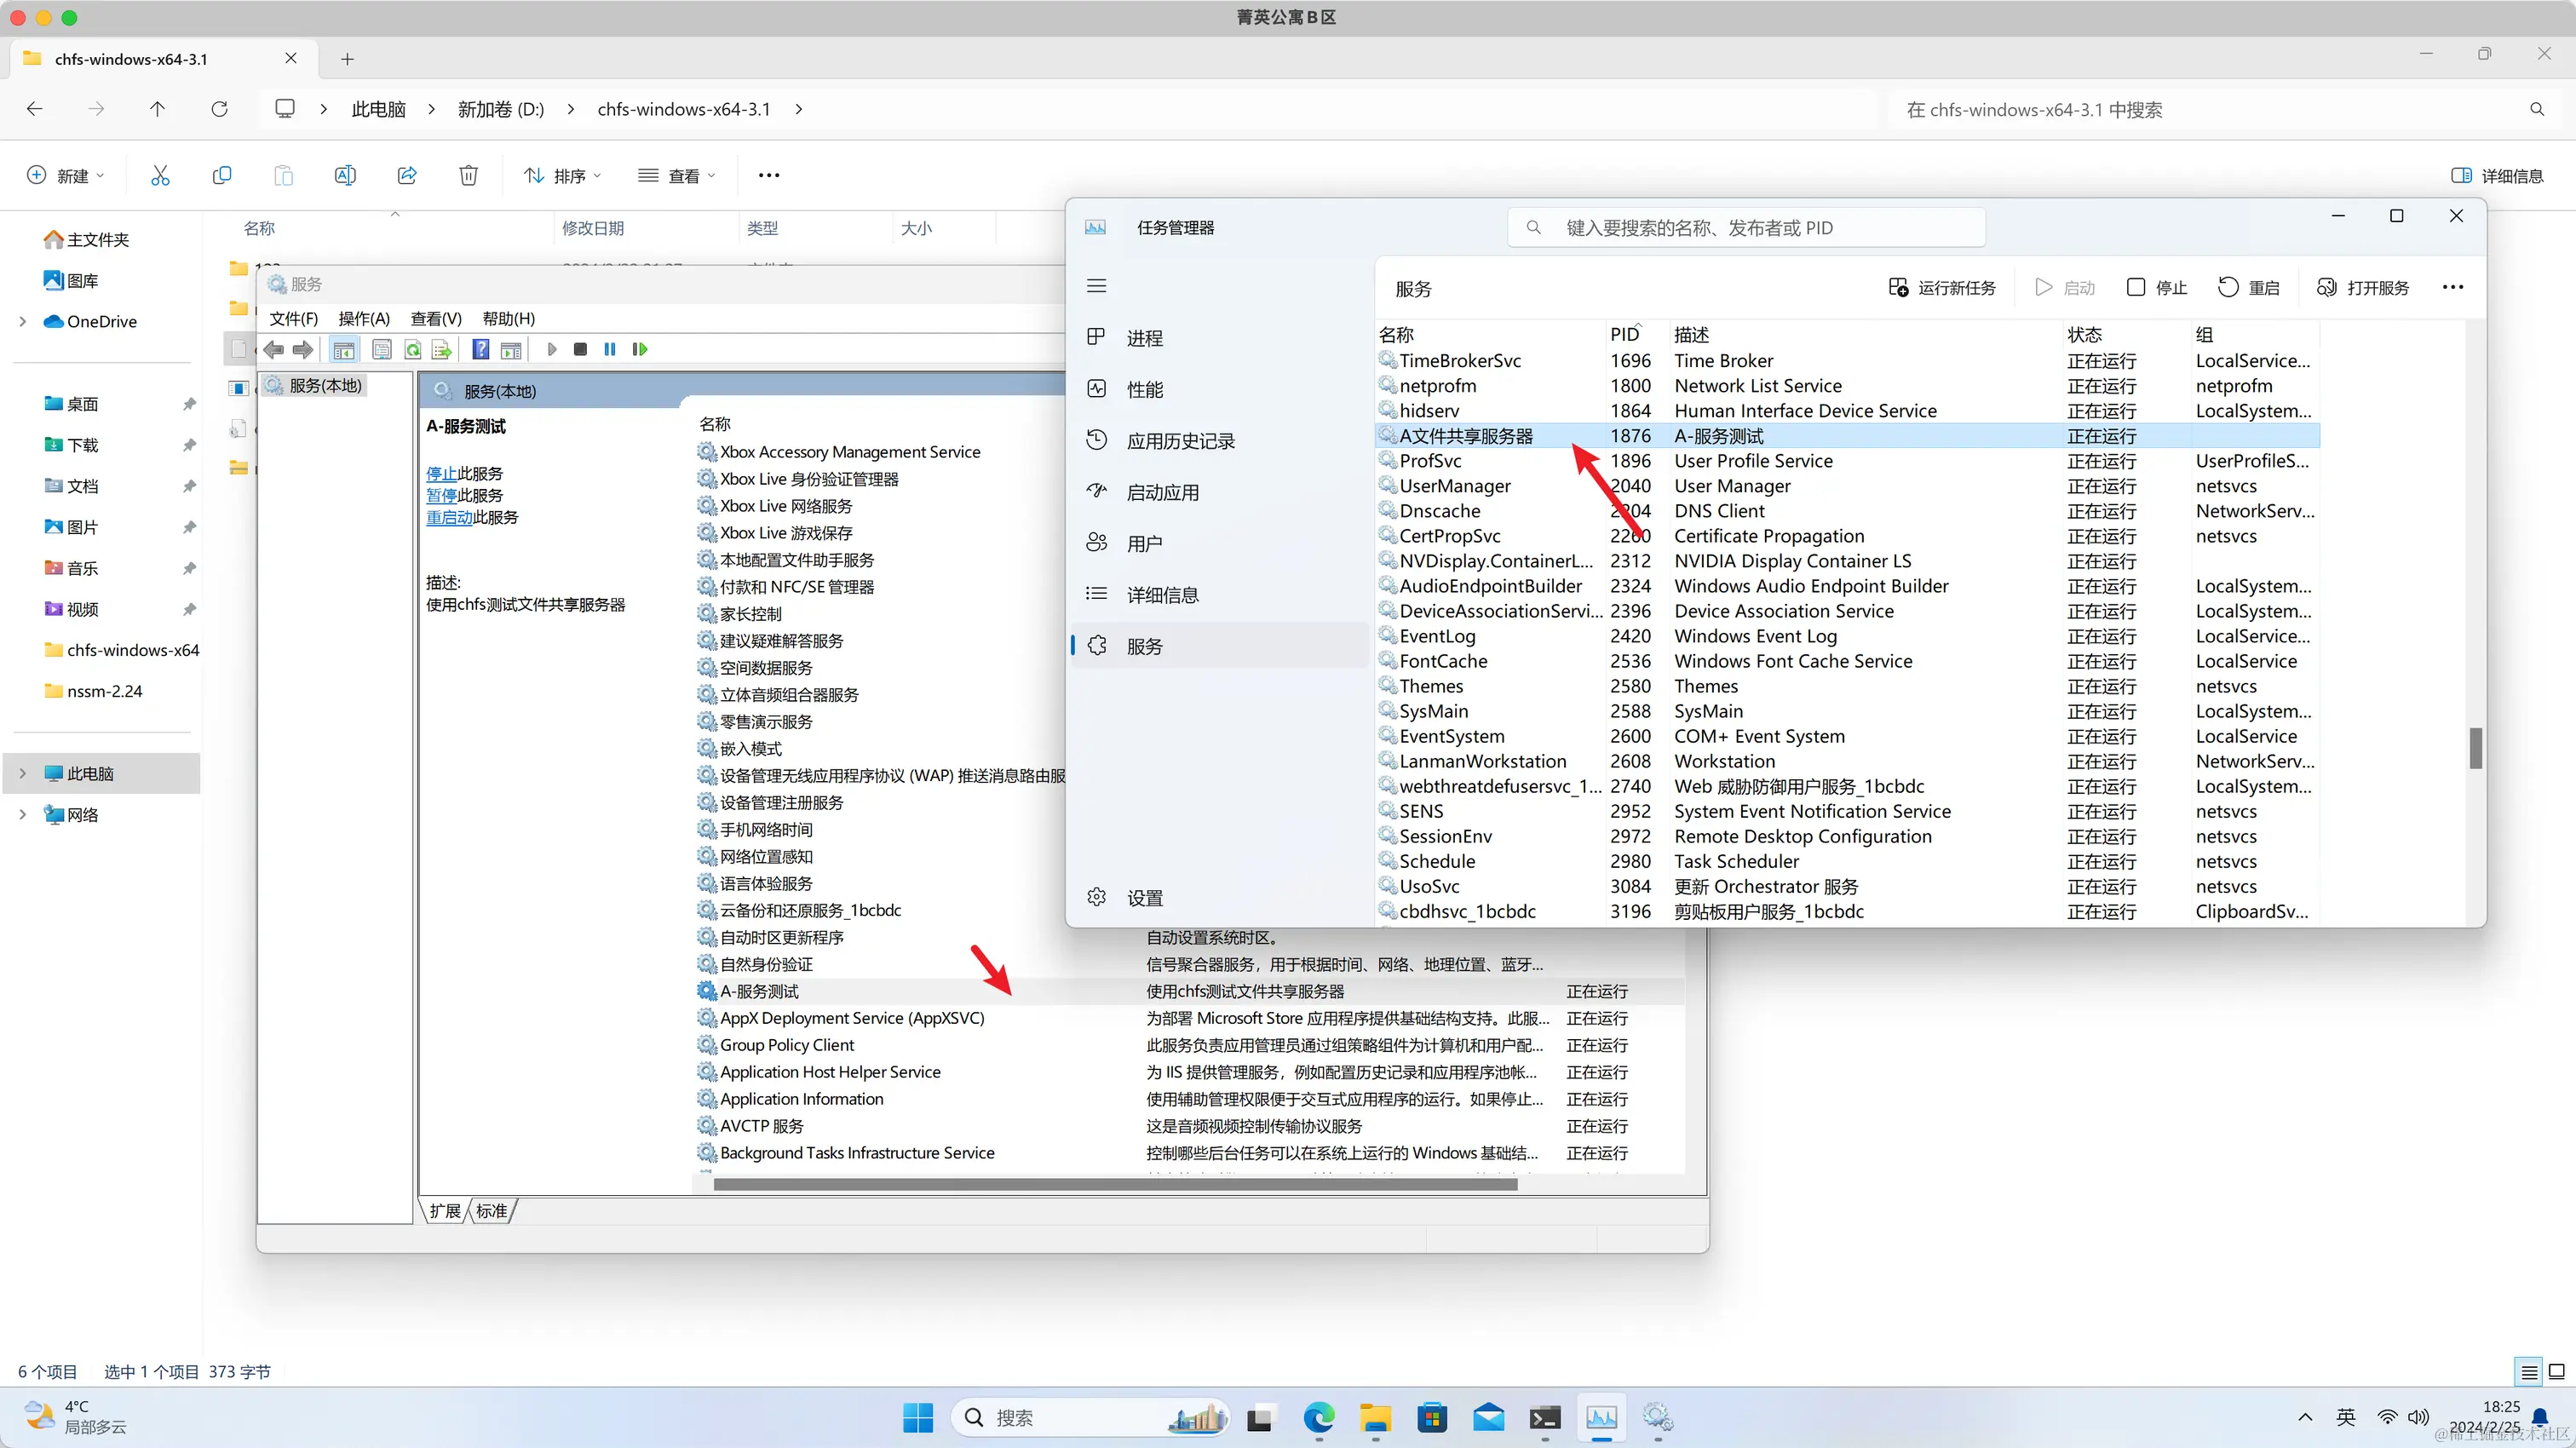Click the Open Services button

(x=2363, y=288)
